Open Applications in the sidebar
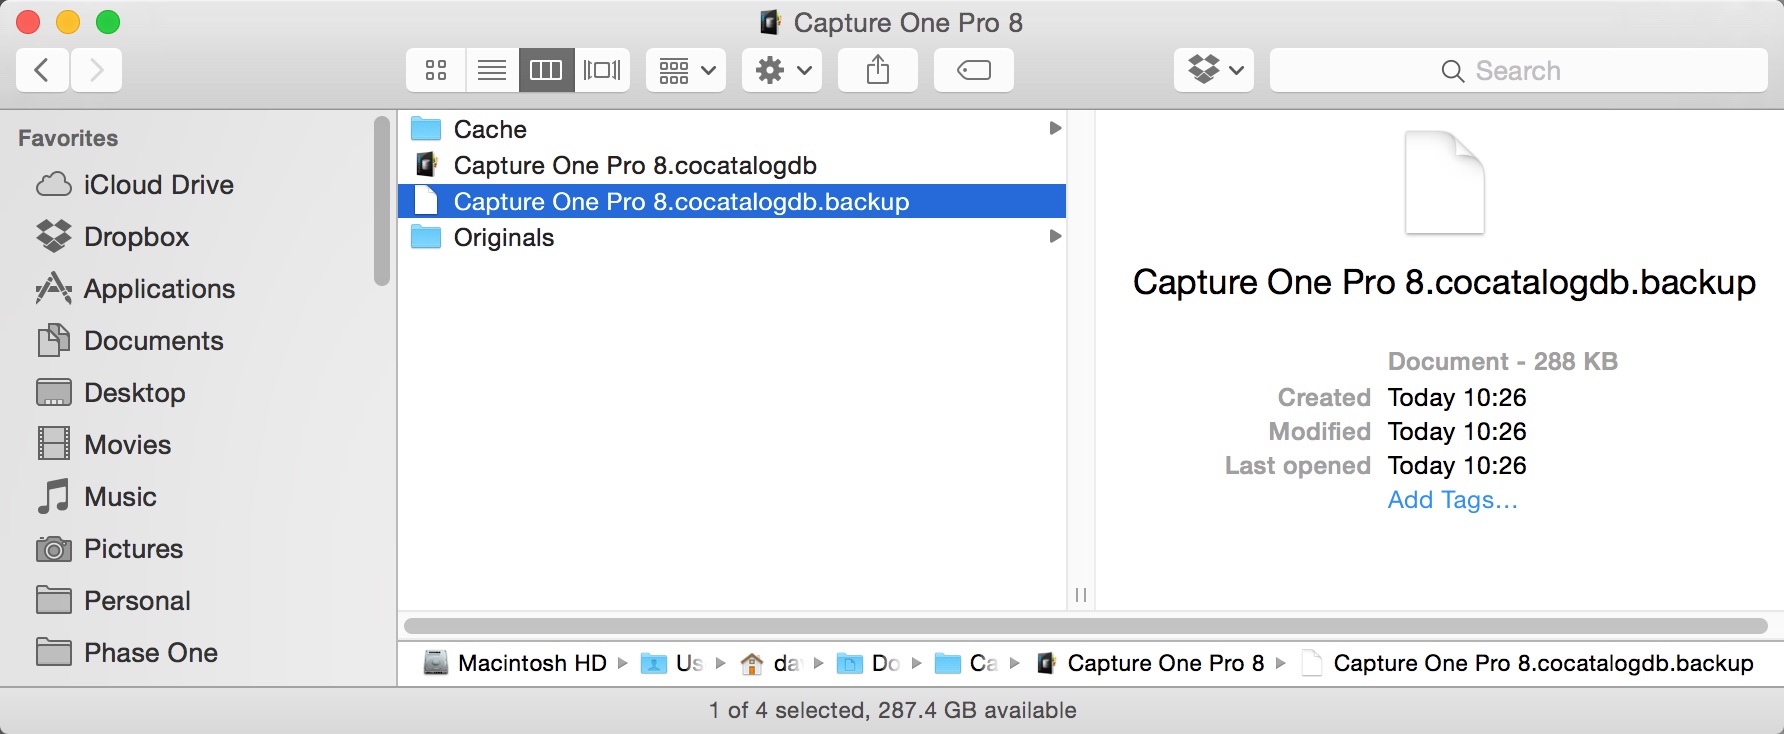Screen dimensions: 1784x734 click(135, 289)
